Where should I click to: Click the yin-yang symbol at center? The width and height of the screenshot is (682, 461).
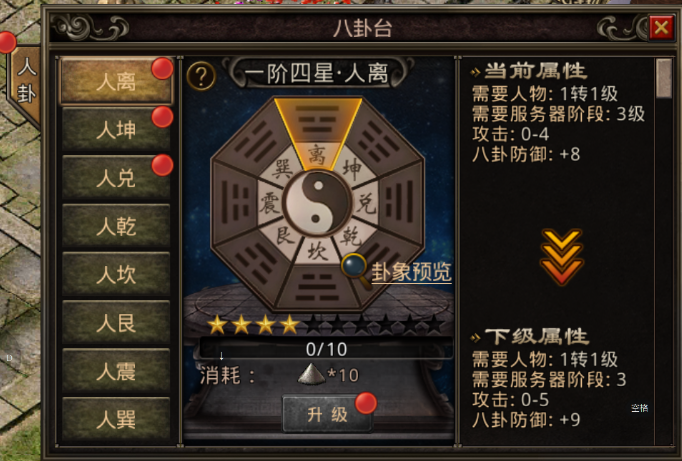tap(317, 202)
